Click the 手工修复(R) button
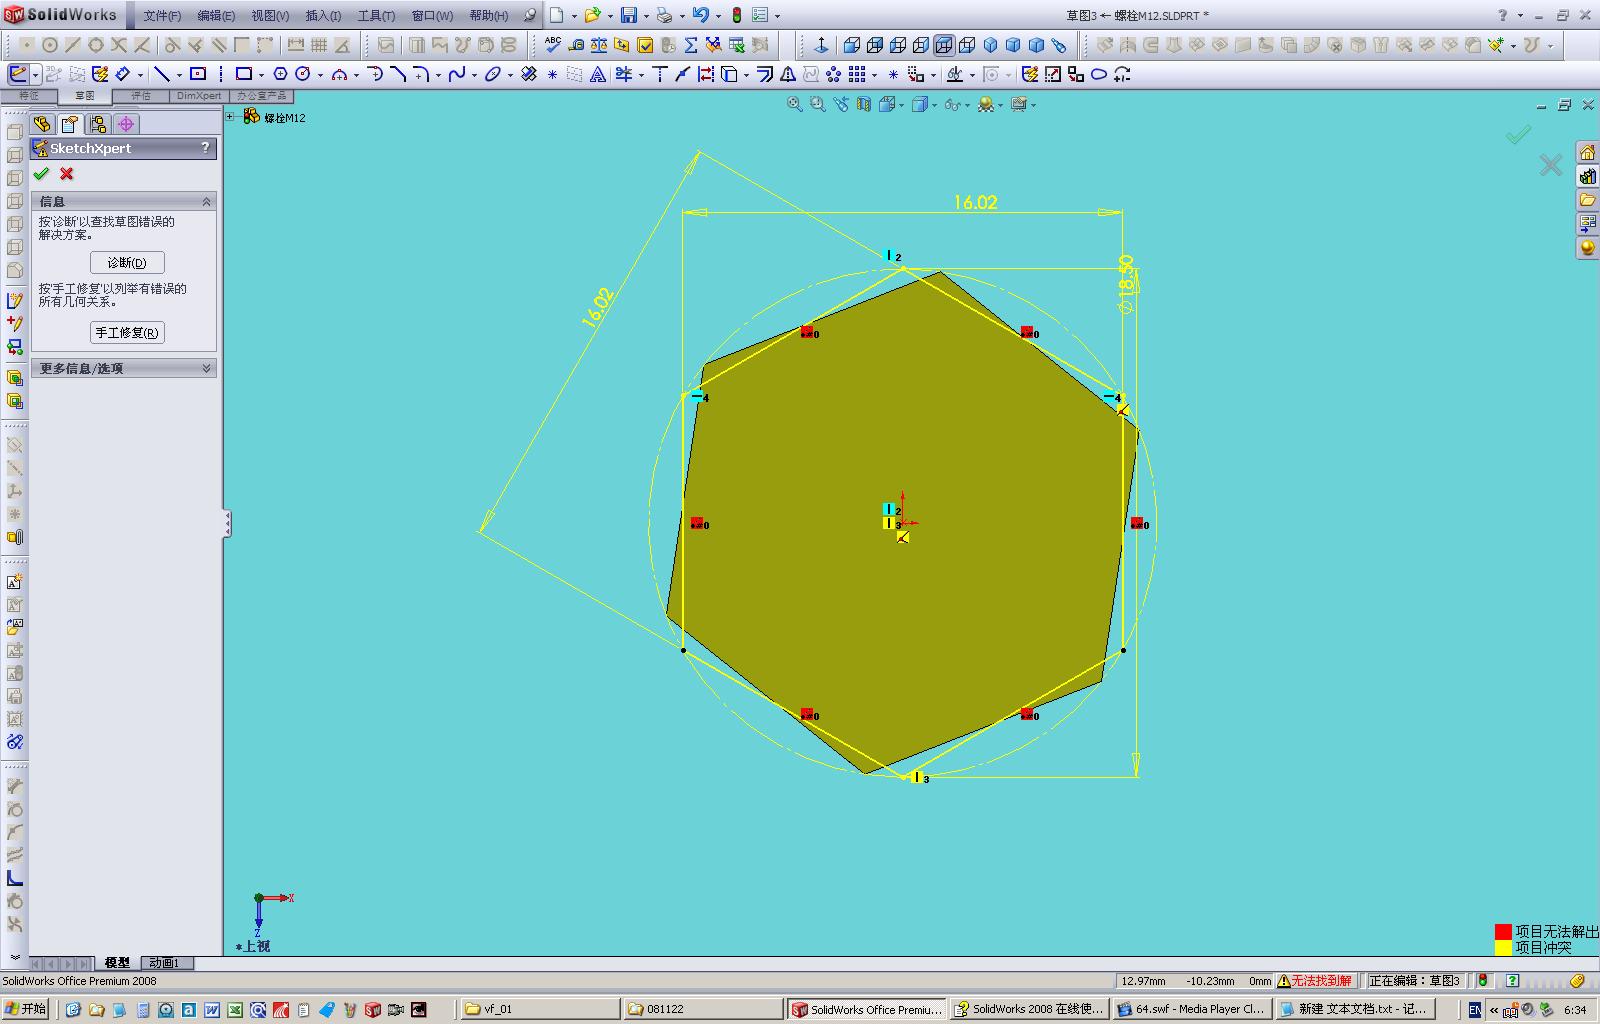1600x1024 pixels. pyautogui.click(x=127, y=333)
